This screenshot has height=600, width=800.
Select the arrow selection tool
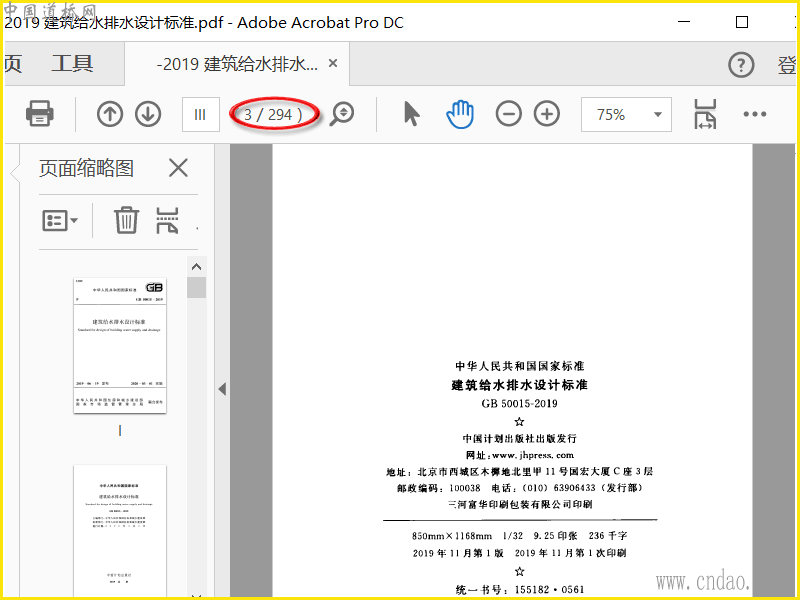(411, 113)
